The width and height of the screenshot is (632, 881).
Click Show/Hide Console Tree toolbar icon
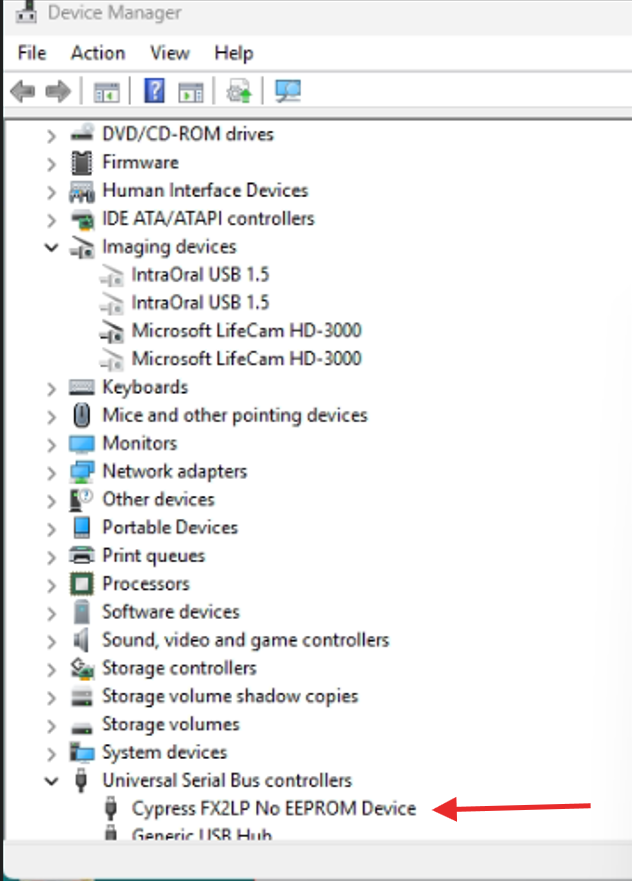[106, 92]
